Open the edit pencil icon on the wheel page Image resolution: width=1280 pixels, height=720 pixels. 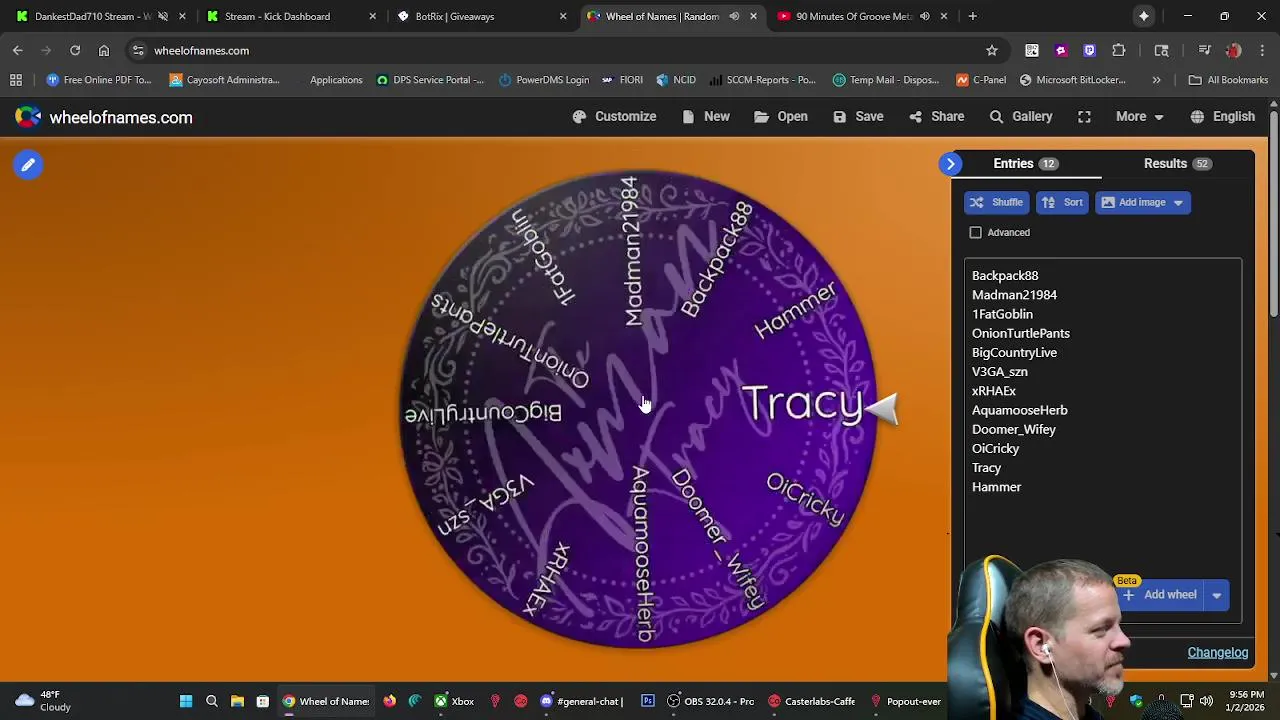coord(28,165)
